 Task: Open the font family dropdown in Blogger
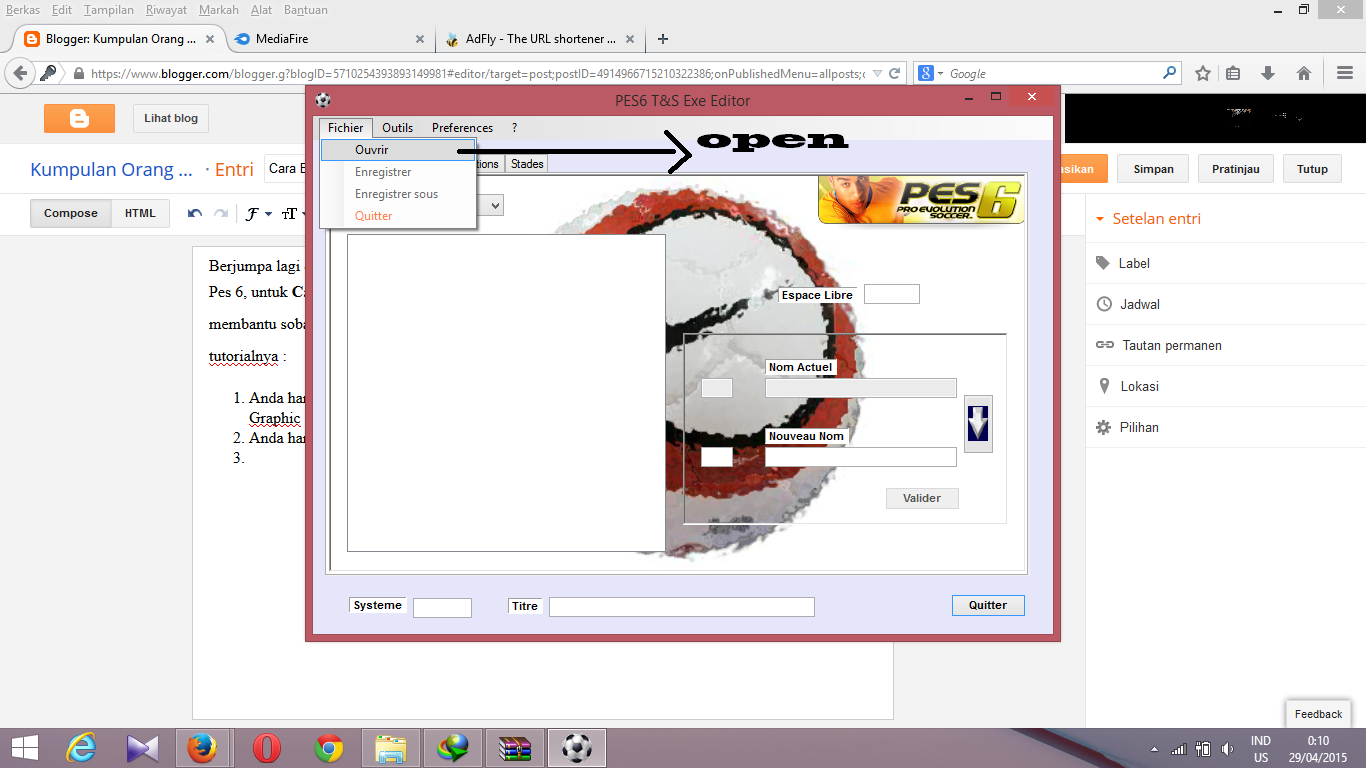click(x=258, y=214)
